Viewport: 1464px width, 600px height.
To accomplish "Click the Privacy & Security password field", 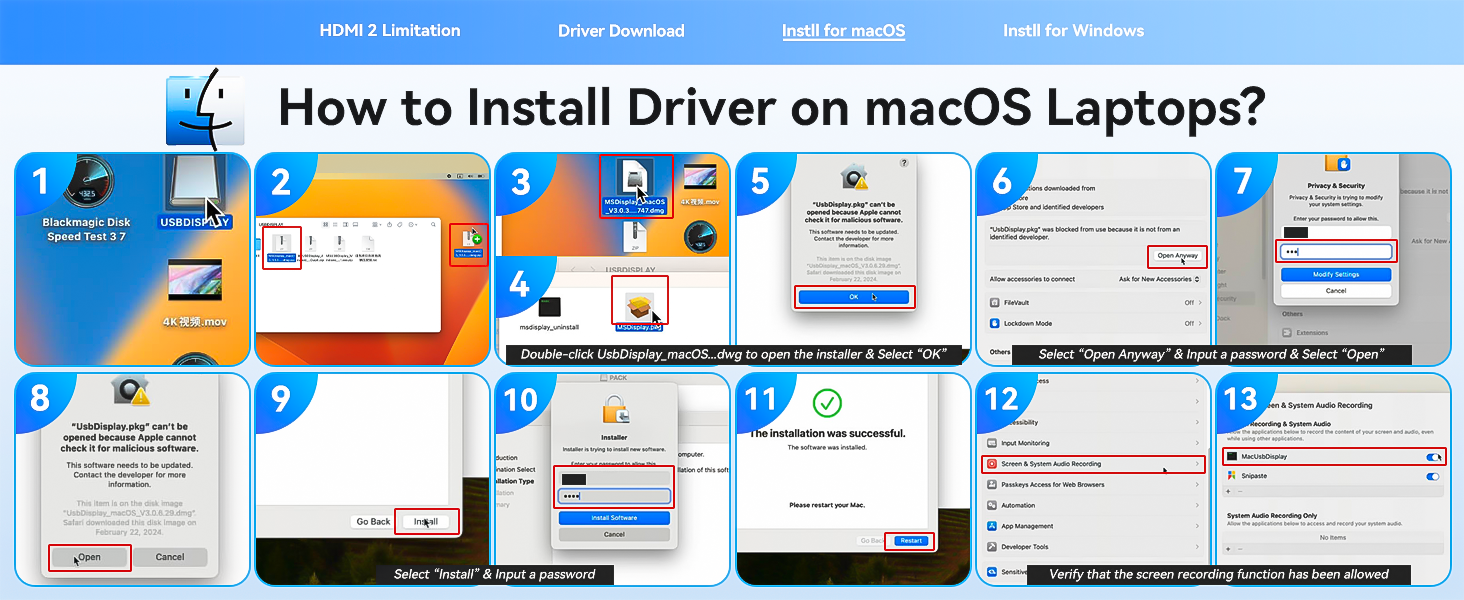I will pos(1336,252).
